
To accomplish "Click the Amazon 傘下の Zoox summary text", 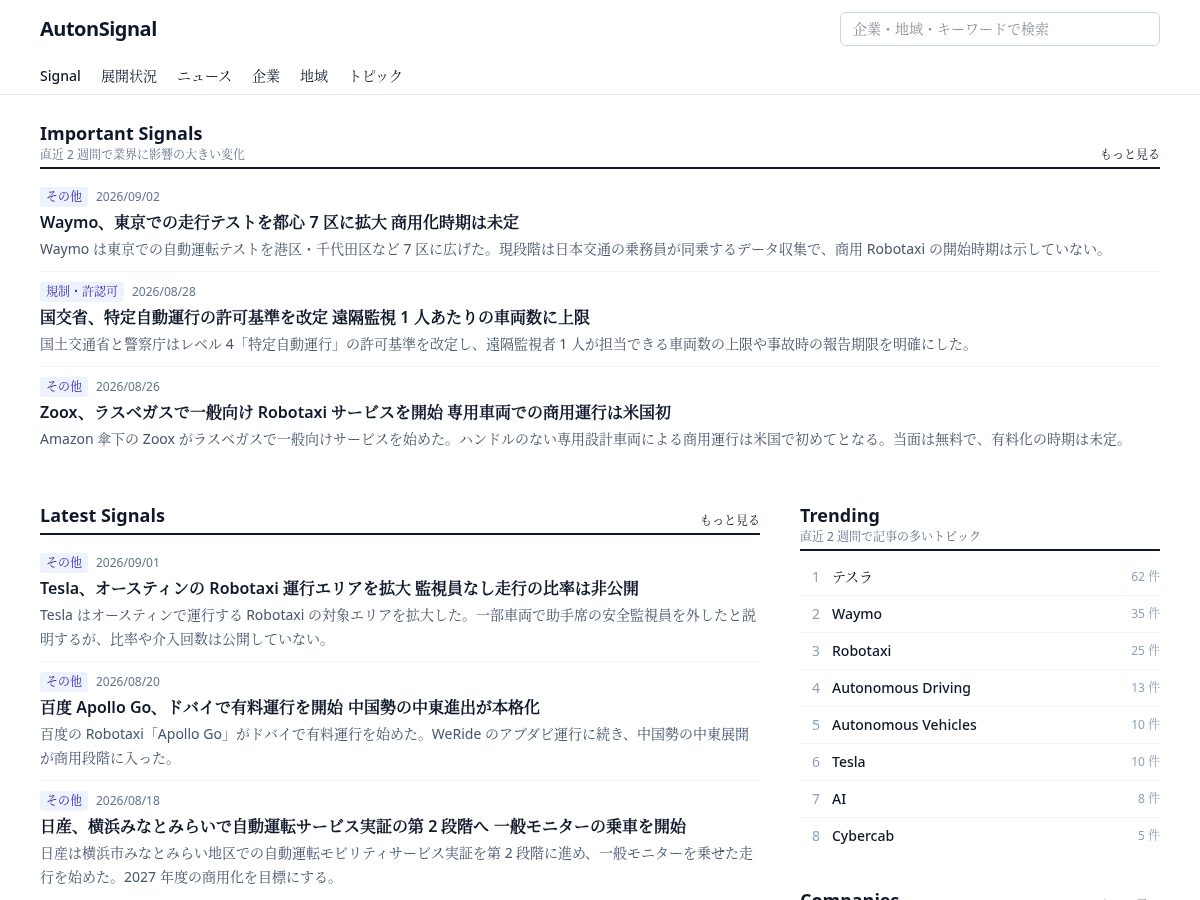I will click(x=583, y=439).
